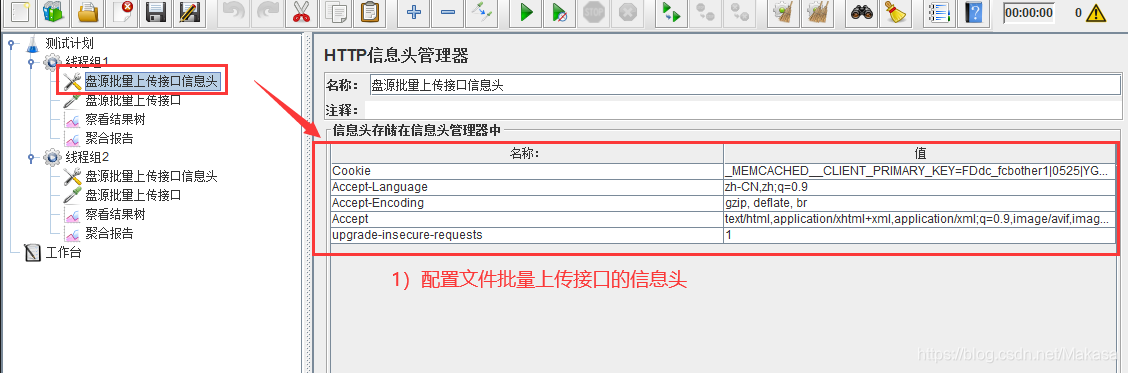Viewport: 1128px width, 373px height.
Task: Open the Templates icon
Action: pos(53,12)
